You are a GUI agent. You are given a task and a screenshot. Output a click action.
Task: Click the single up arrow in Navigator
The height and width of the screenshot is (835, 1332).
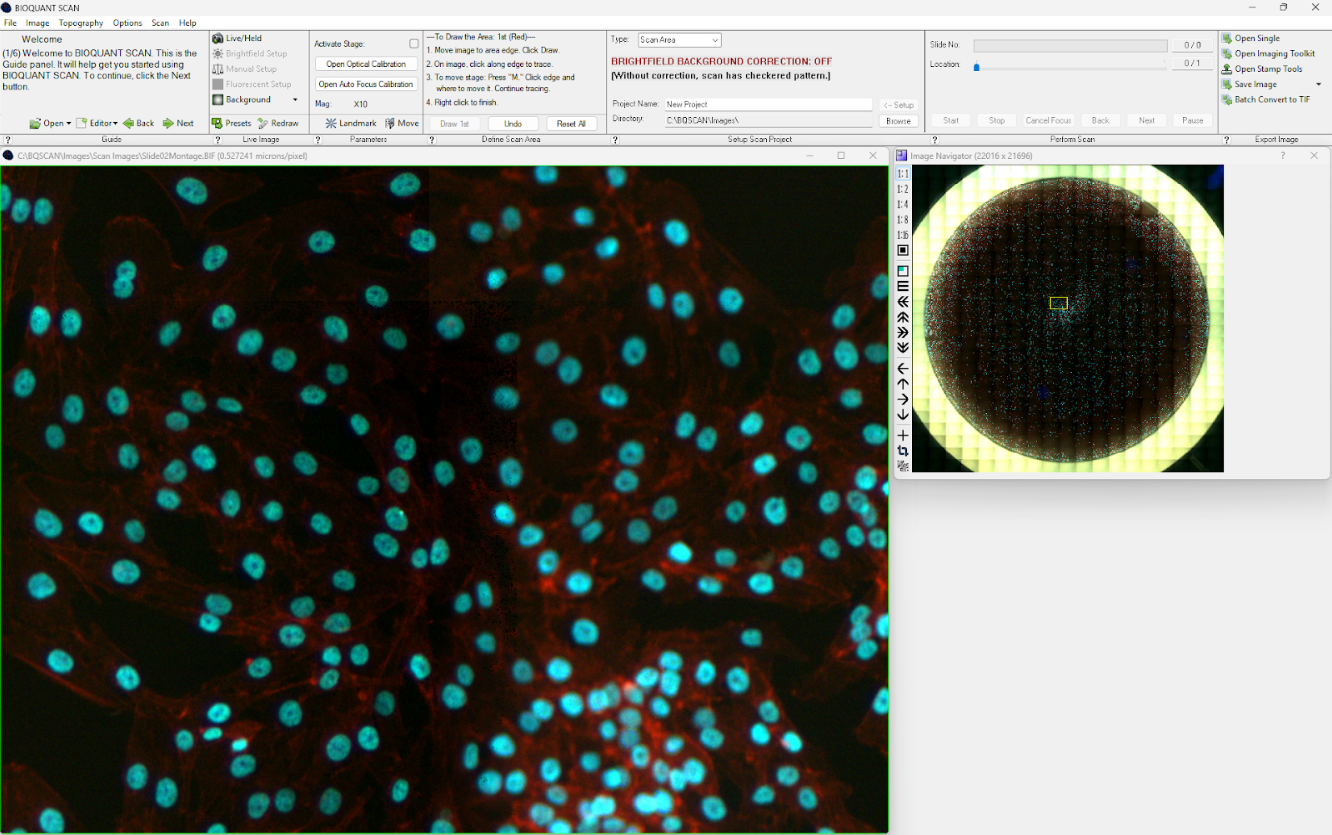[902, 384]
